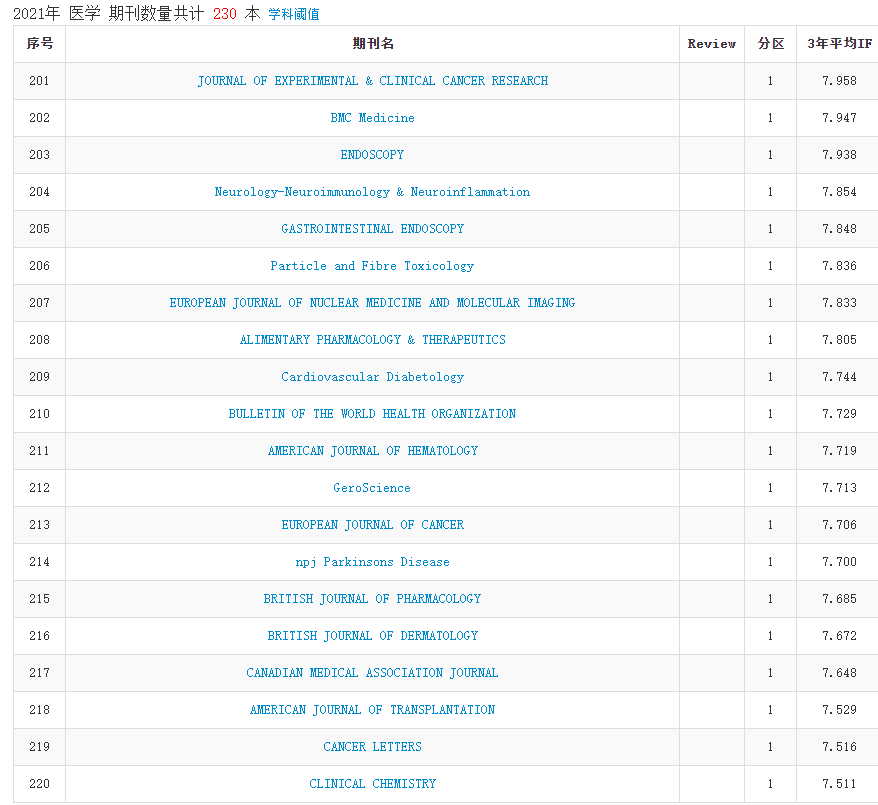
Task: Select the IF value 7.744
Action: (839, 376)
